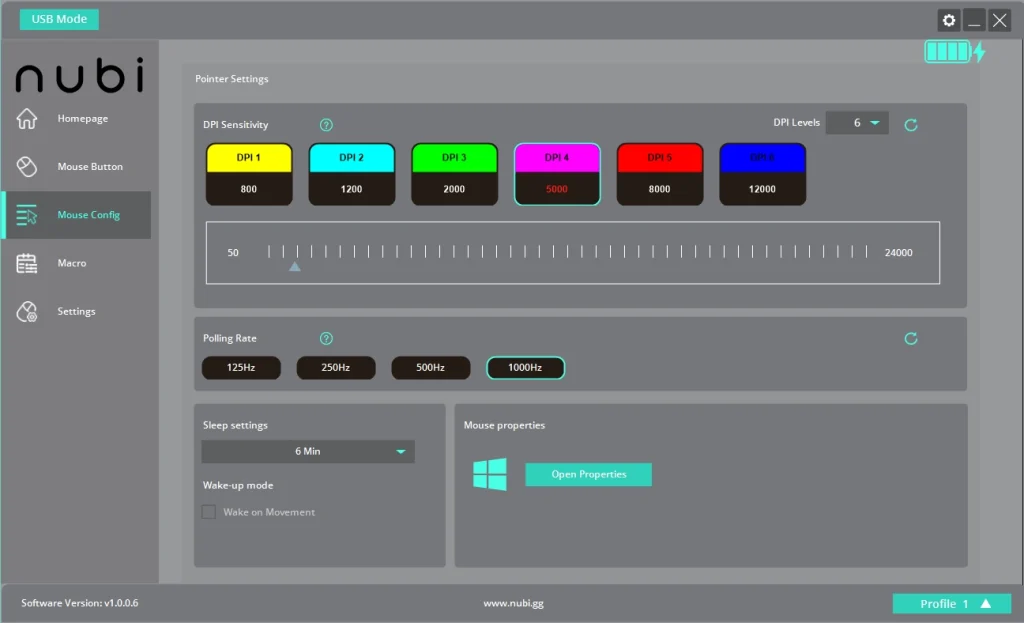The width and height of the screenshot is (1024, 623).
Task: Enable the Wake on Movement checkbox
Action: click(x=209, y=512)
